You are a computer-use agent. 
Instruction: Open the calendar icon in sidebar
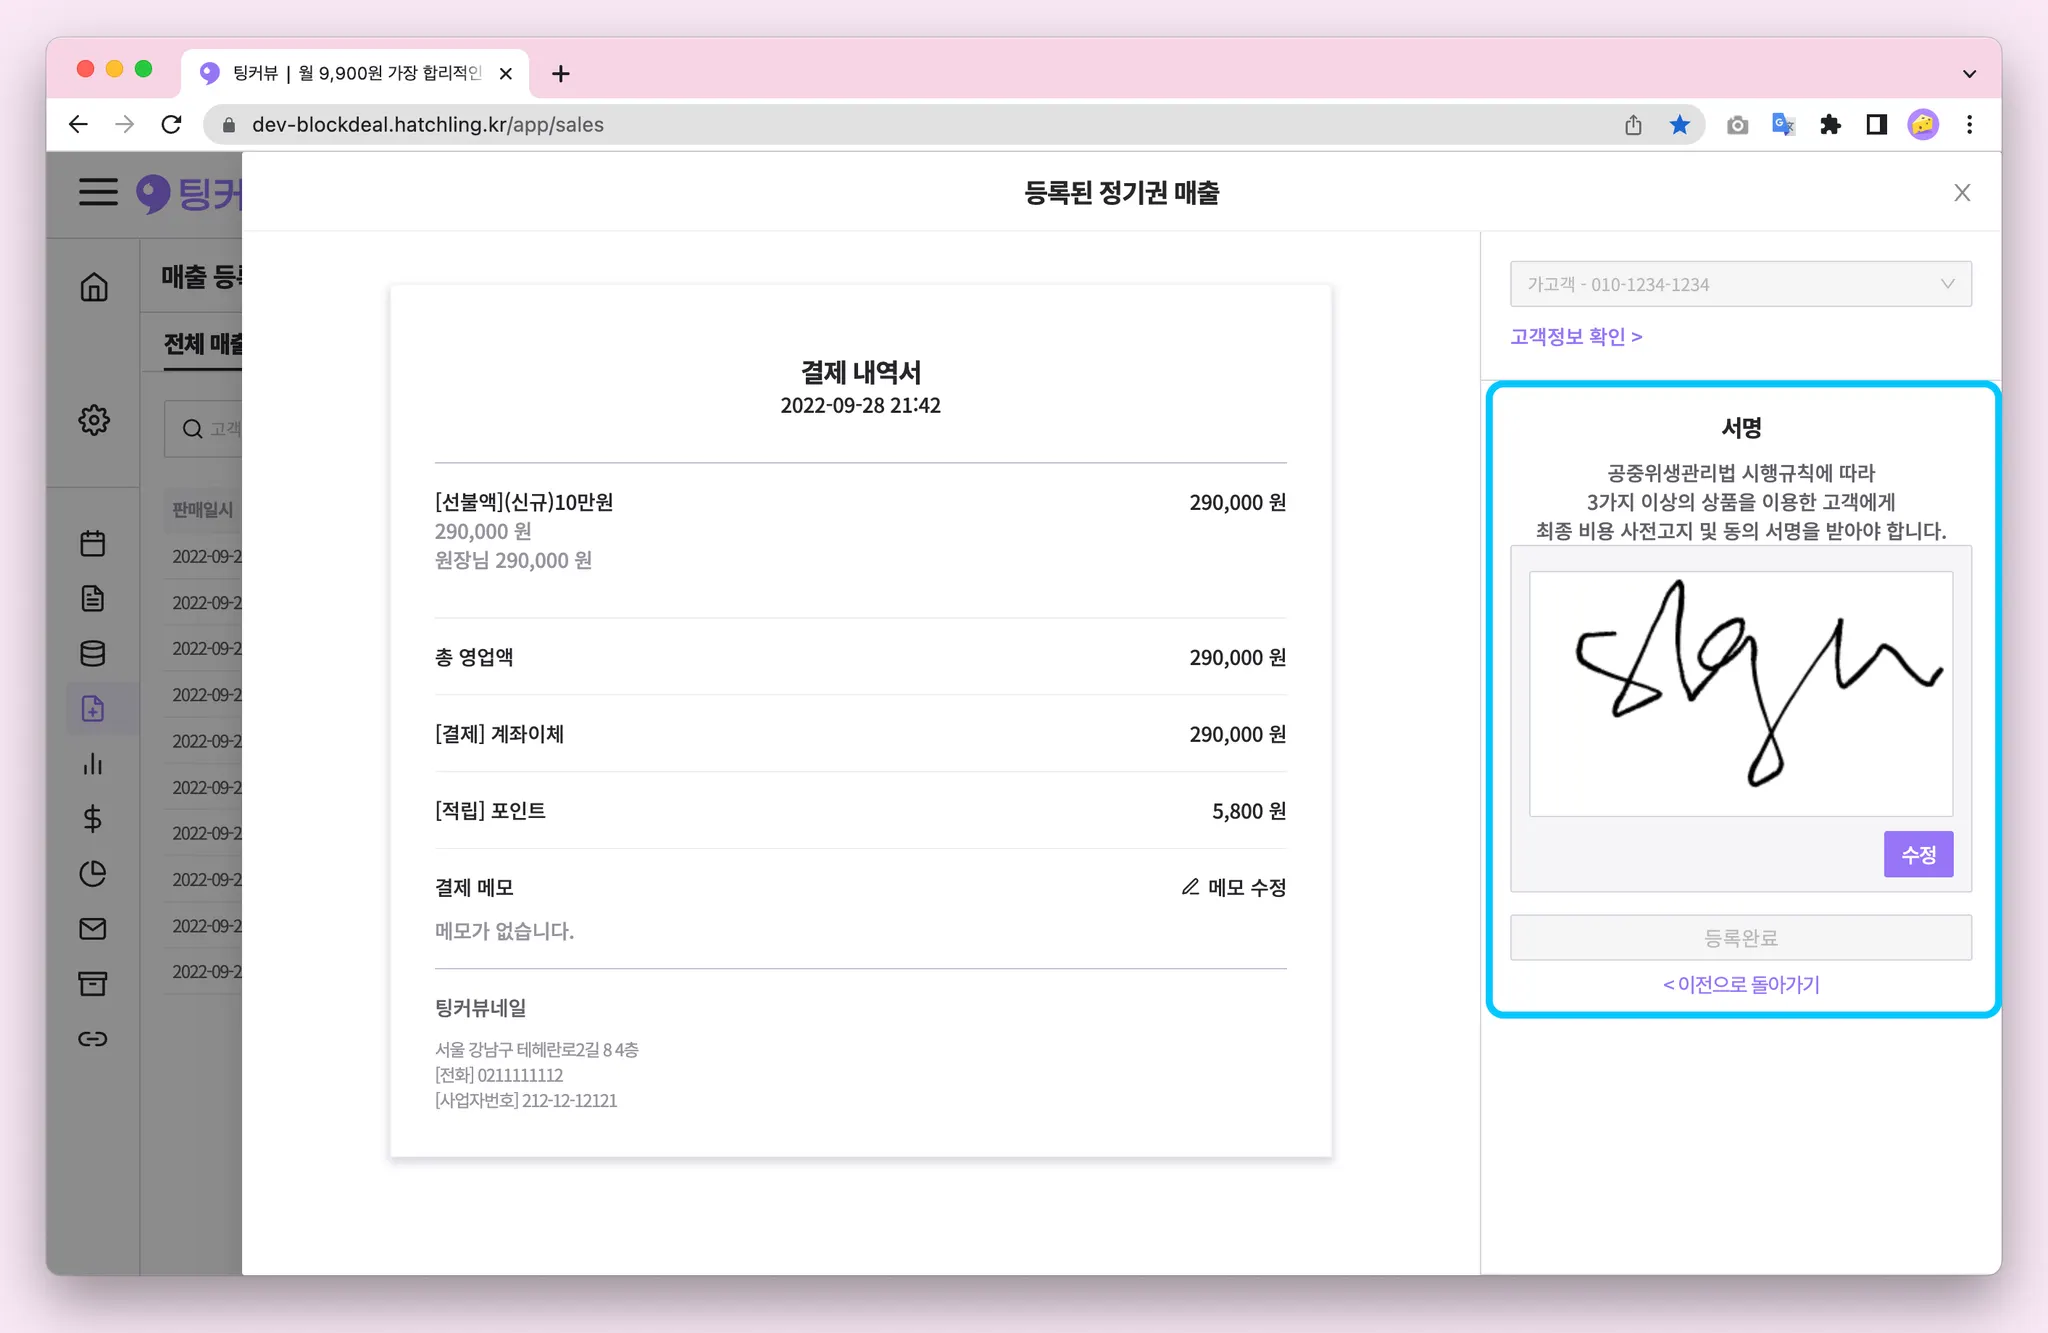(93, 543)
